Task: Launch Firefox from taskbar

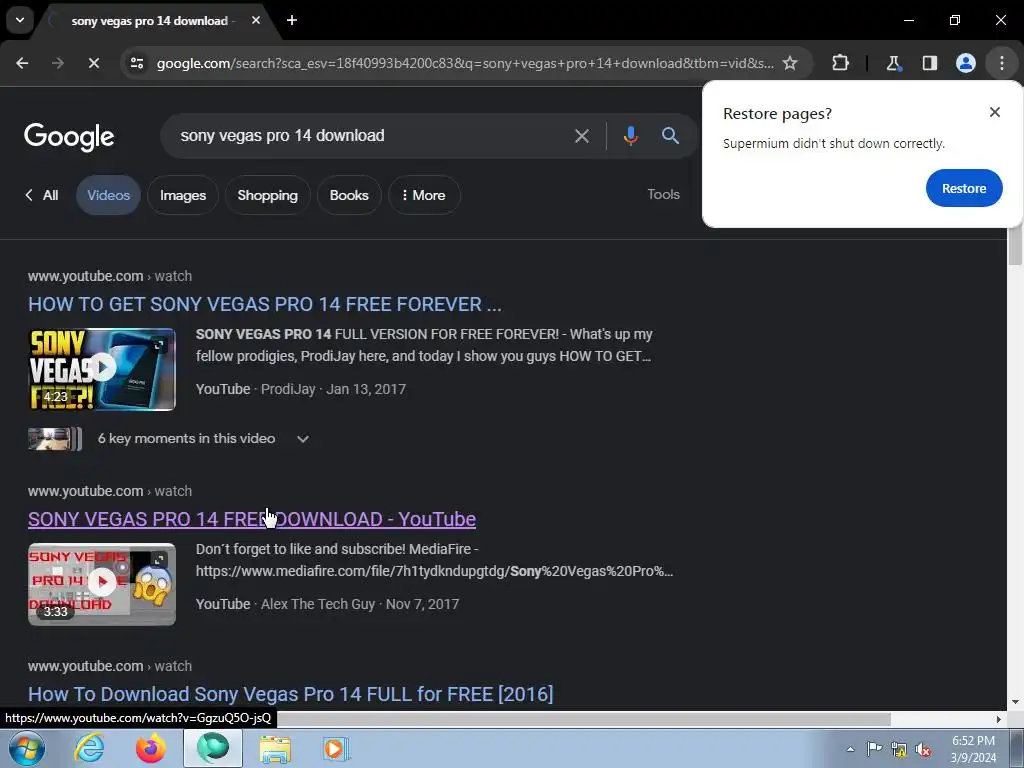Action: (151, 748)
